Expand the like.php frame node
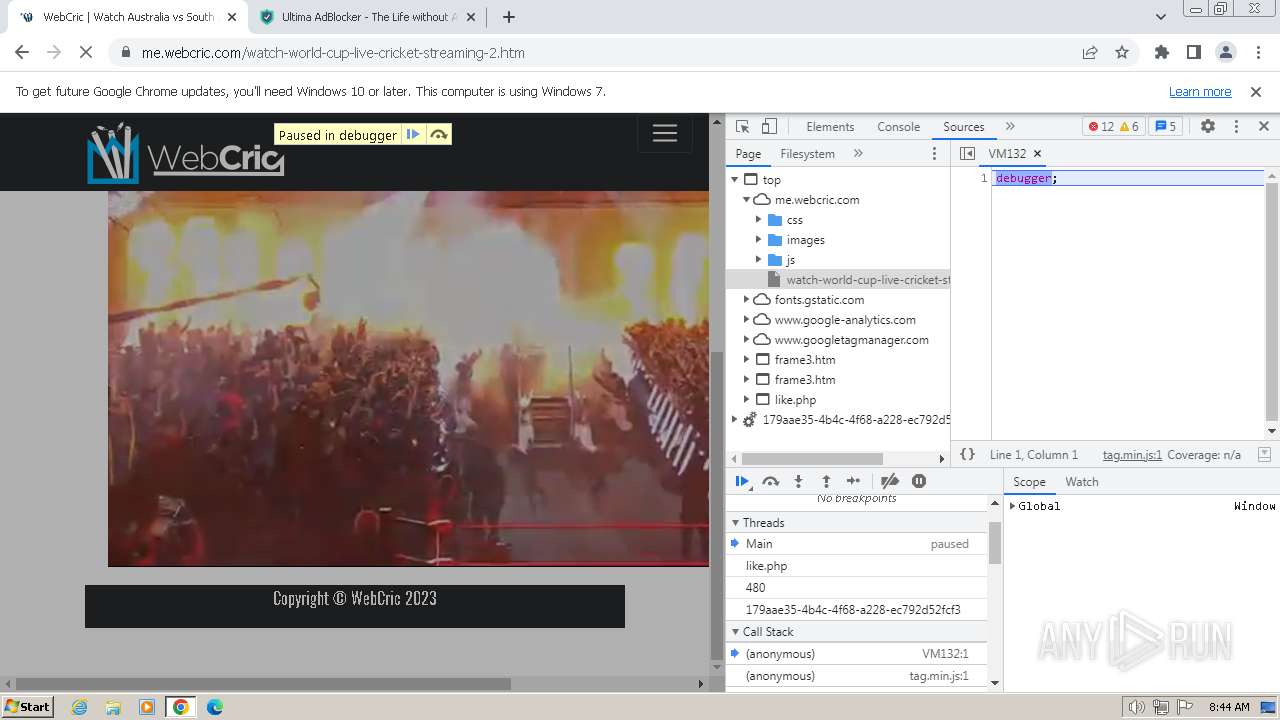This screenshot has width=1280, height=720. tap(746, 400)
